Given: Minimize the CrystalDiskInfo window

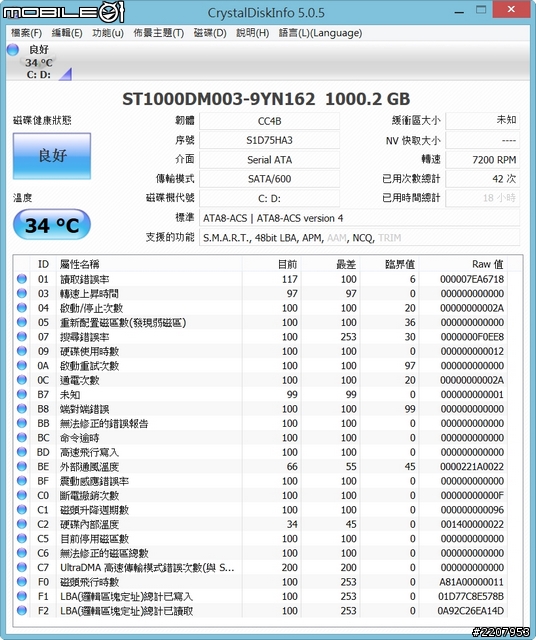Looking at the screenshot, I should [459, 11].
